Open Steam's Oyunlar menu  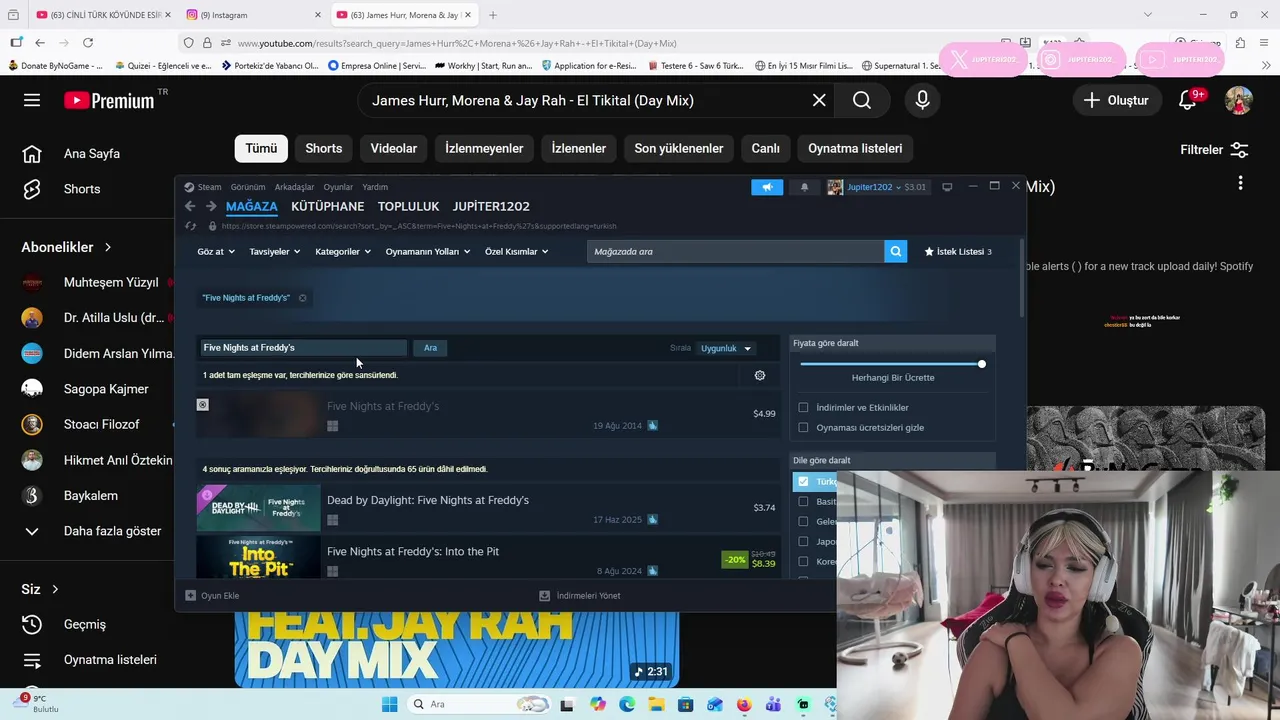click(338, 187)
